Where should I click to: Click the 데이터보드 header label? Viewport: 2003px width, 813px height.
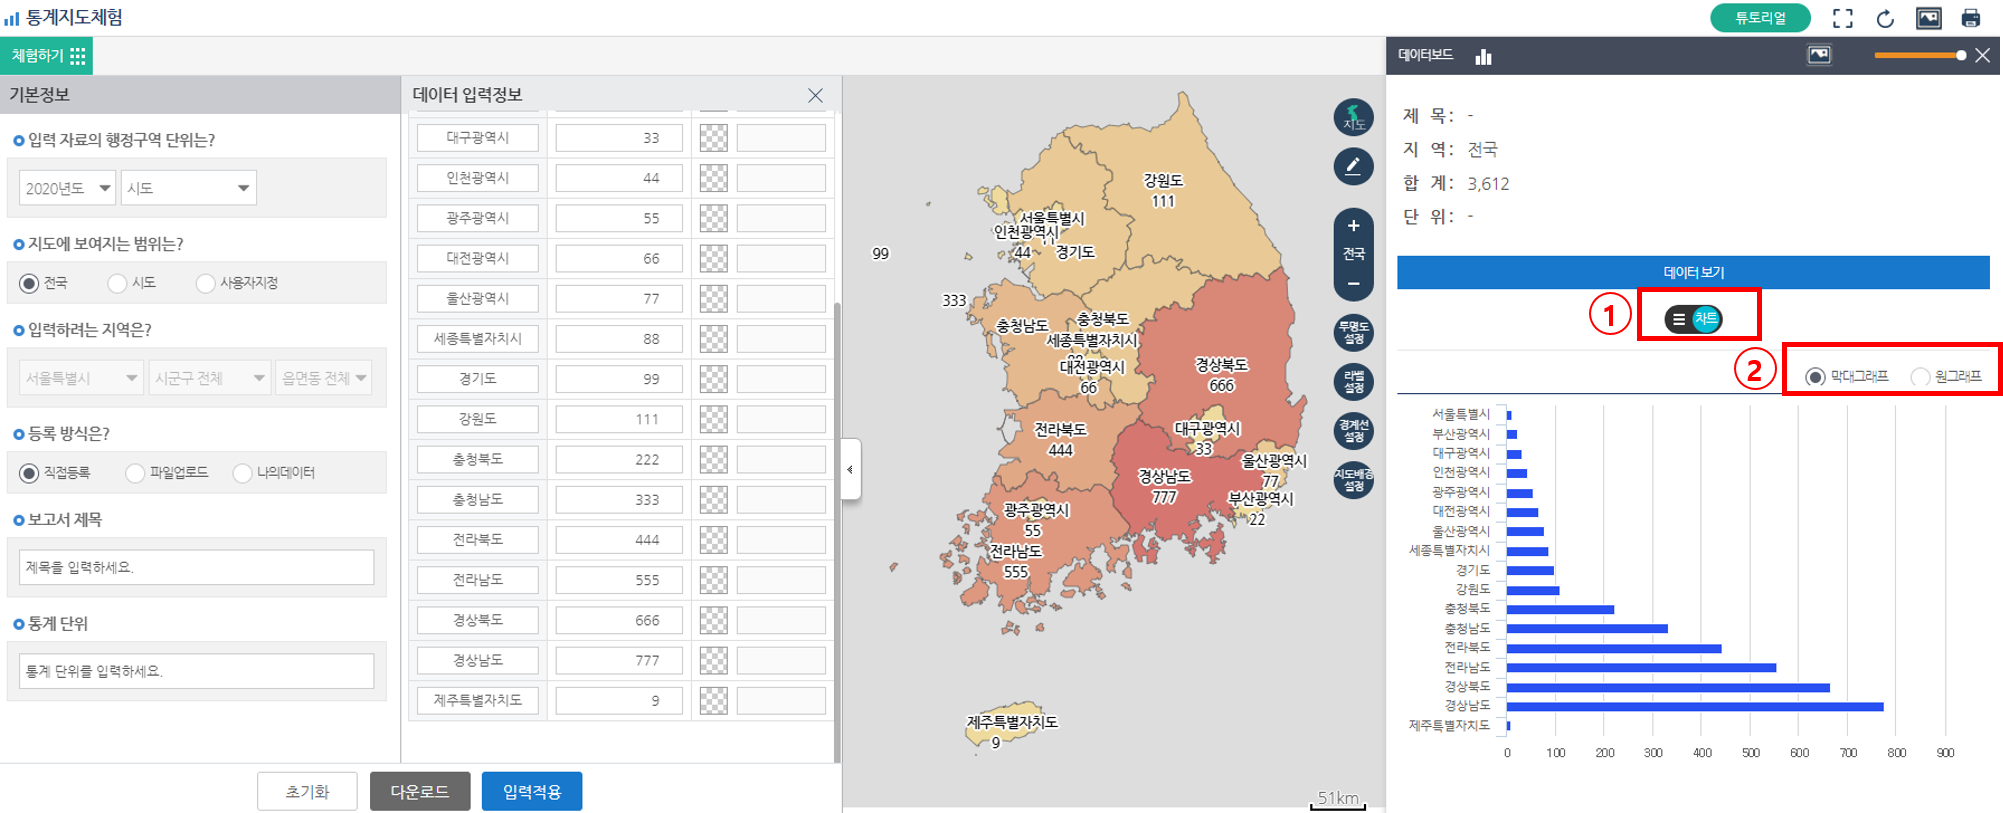click(1425, 56)
